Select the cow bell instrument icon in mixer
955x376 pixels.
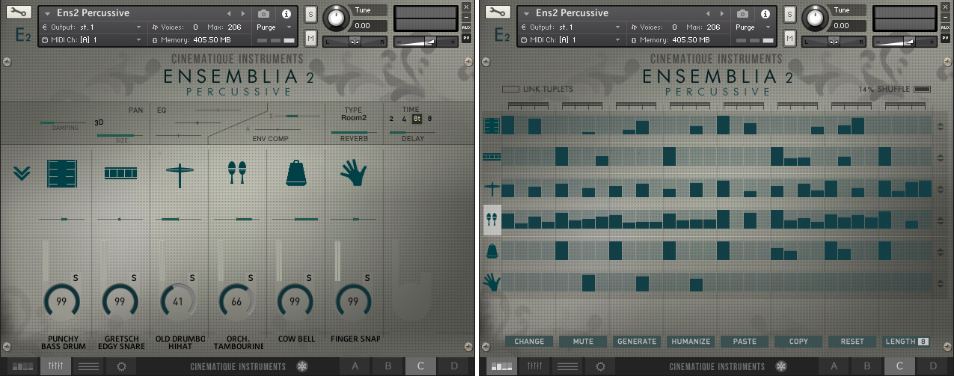(x=295, y=173)
